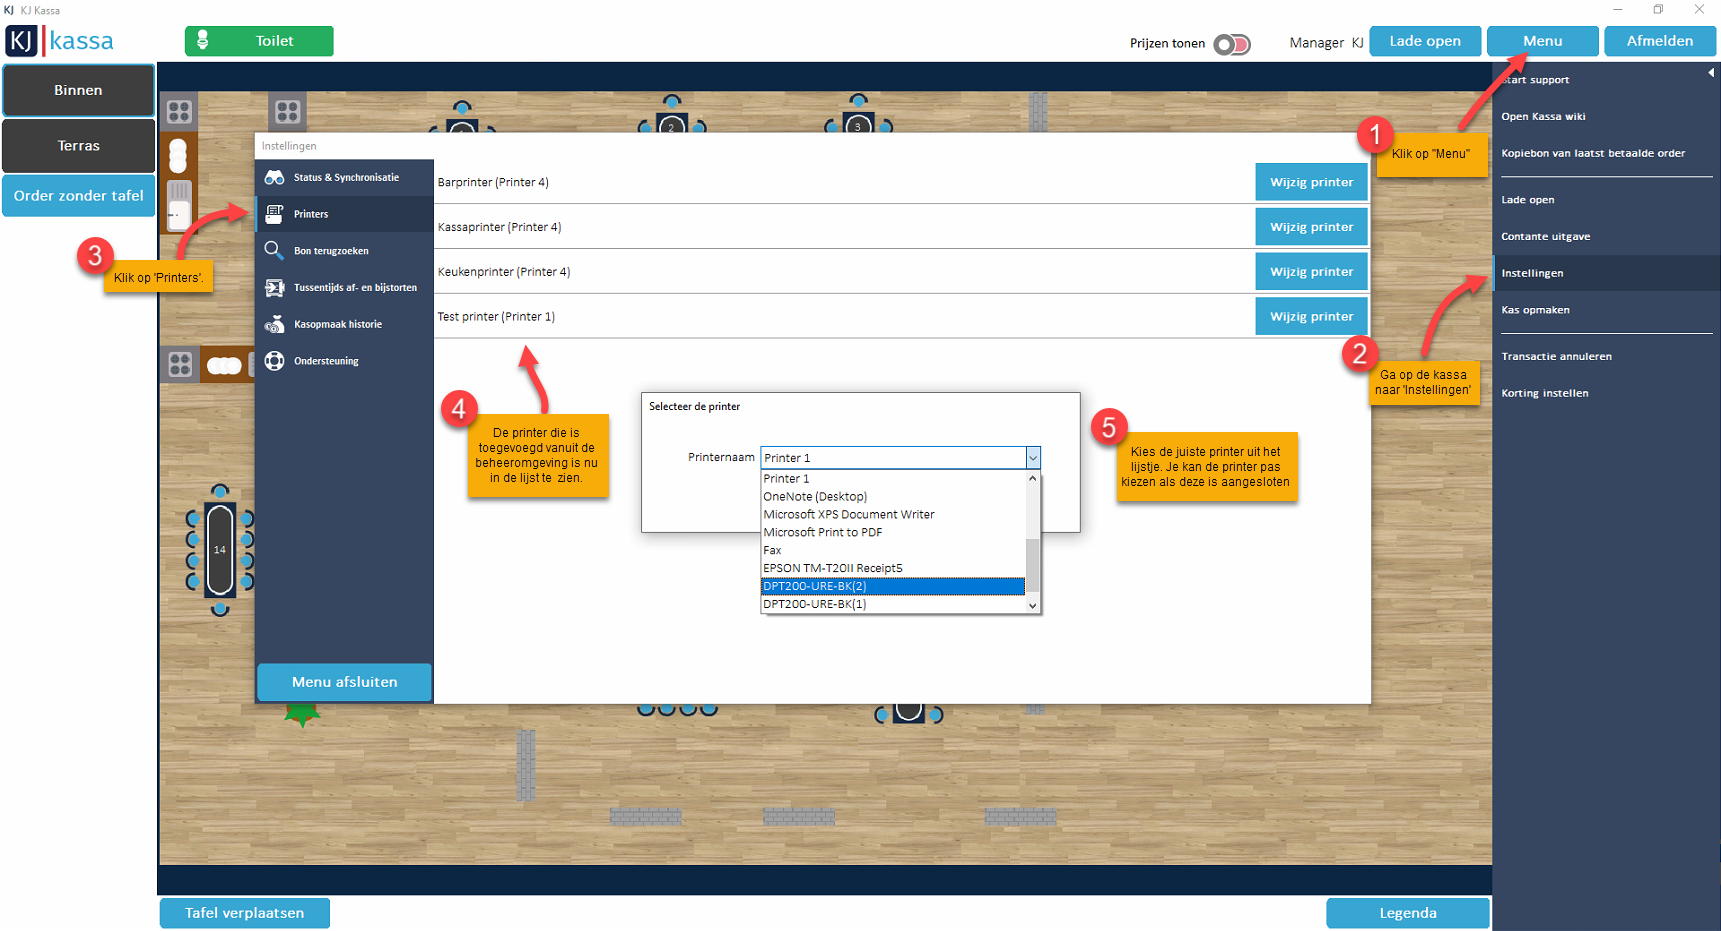Screen dimensions: 1721x931
Task: Click the KJ Kassa logo
Action: pyautogui.click(x=60, y=41)
